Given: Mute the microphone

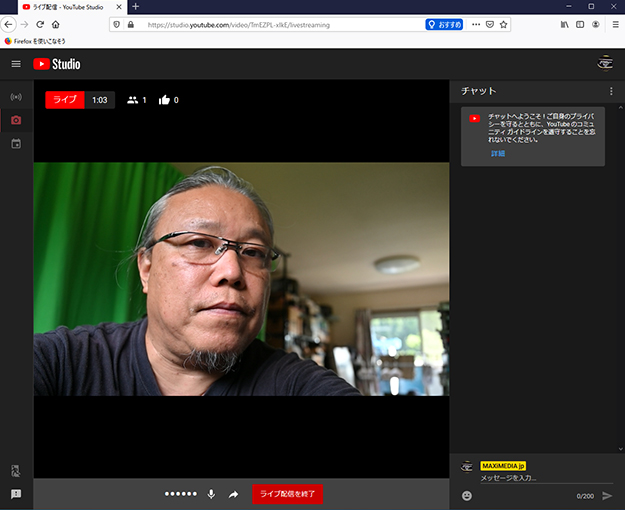Looking at the screenshot, I should (211, 494).
